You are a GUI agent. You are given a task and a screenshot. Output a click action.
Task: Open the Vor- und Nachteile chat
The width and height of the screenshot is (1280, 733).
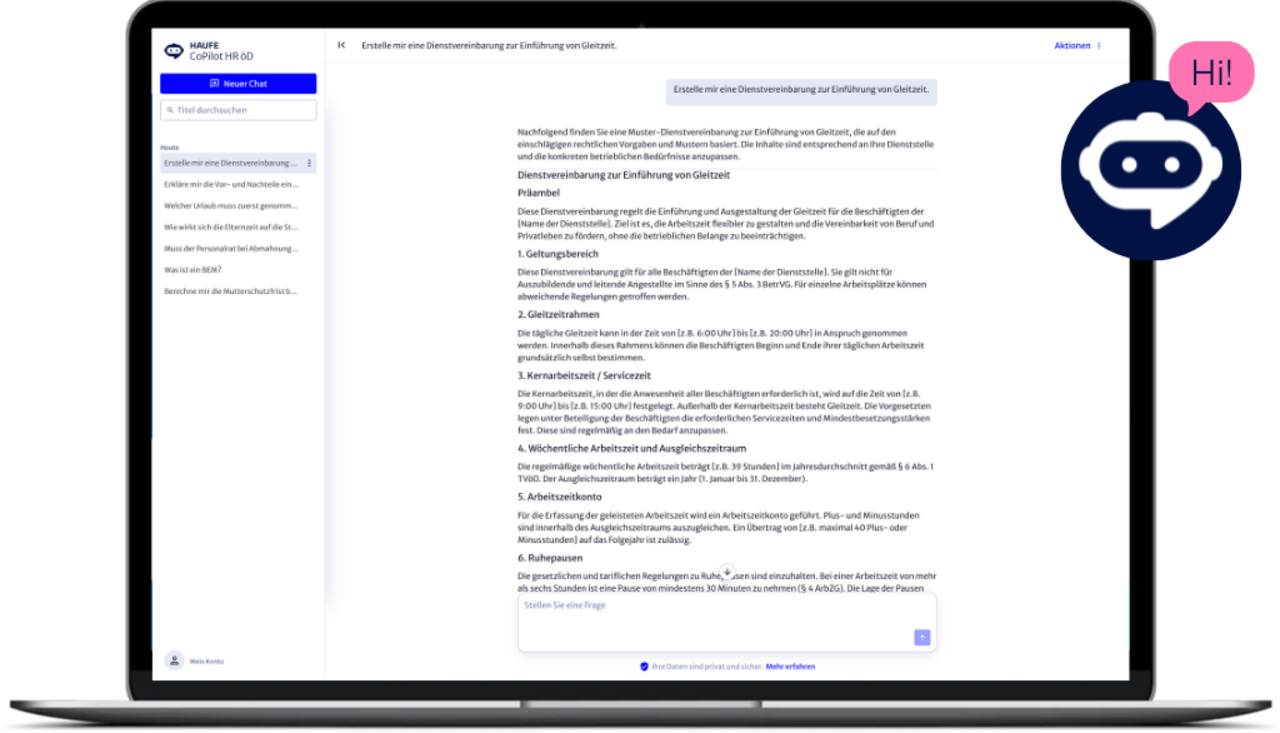click(x=231, y=184)
